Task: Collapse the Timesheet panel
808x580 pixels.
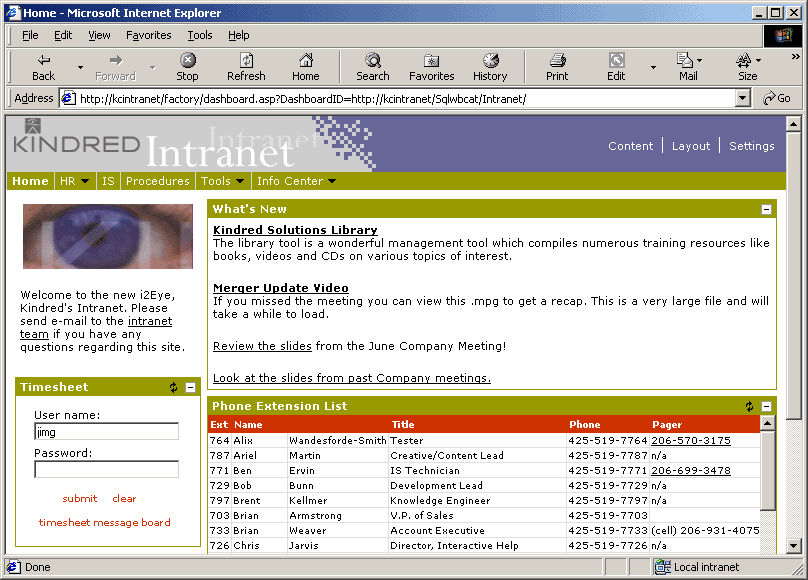Action: [x=190, y=387]
